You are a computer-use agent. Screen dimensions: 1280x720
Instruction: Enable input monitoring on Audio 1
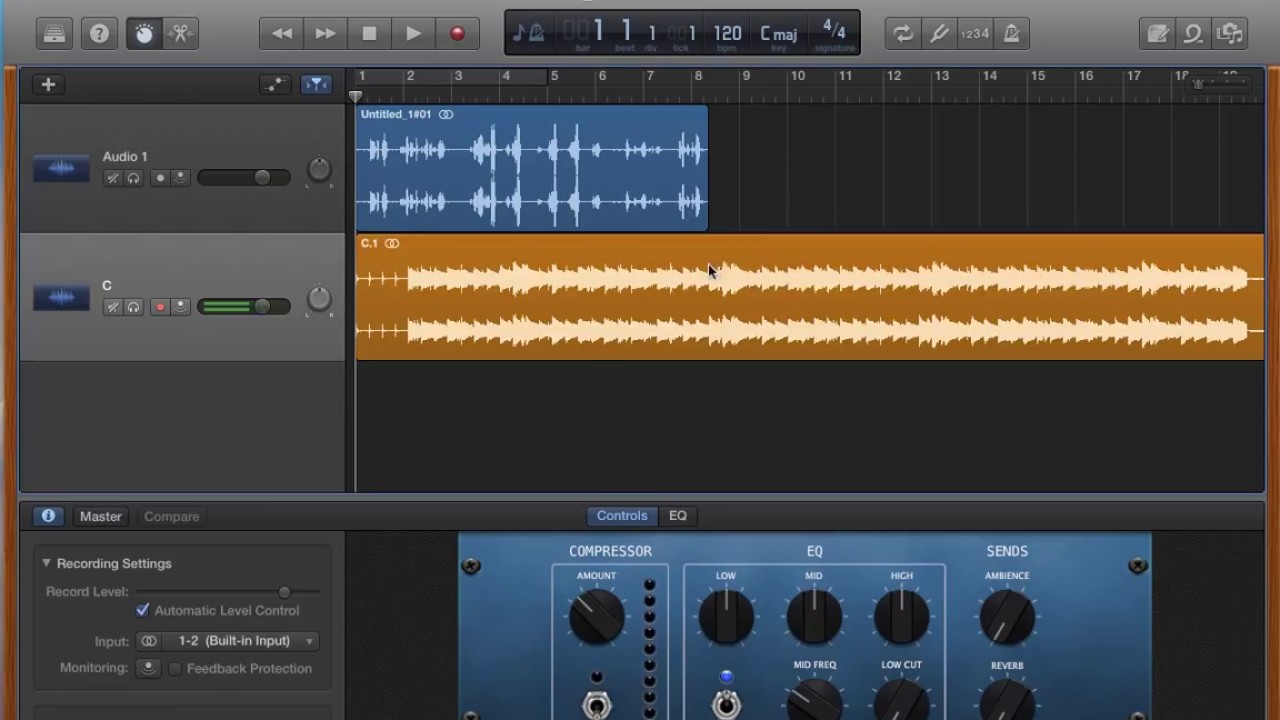click(x=180, y=178)
